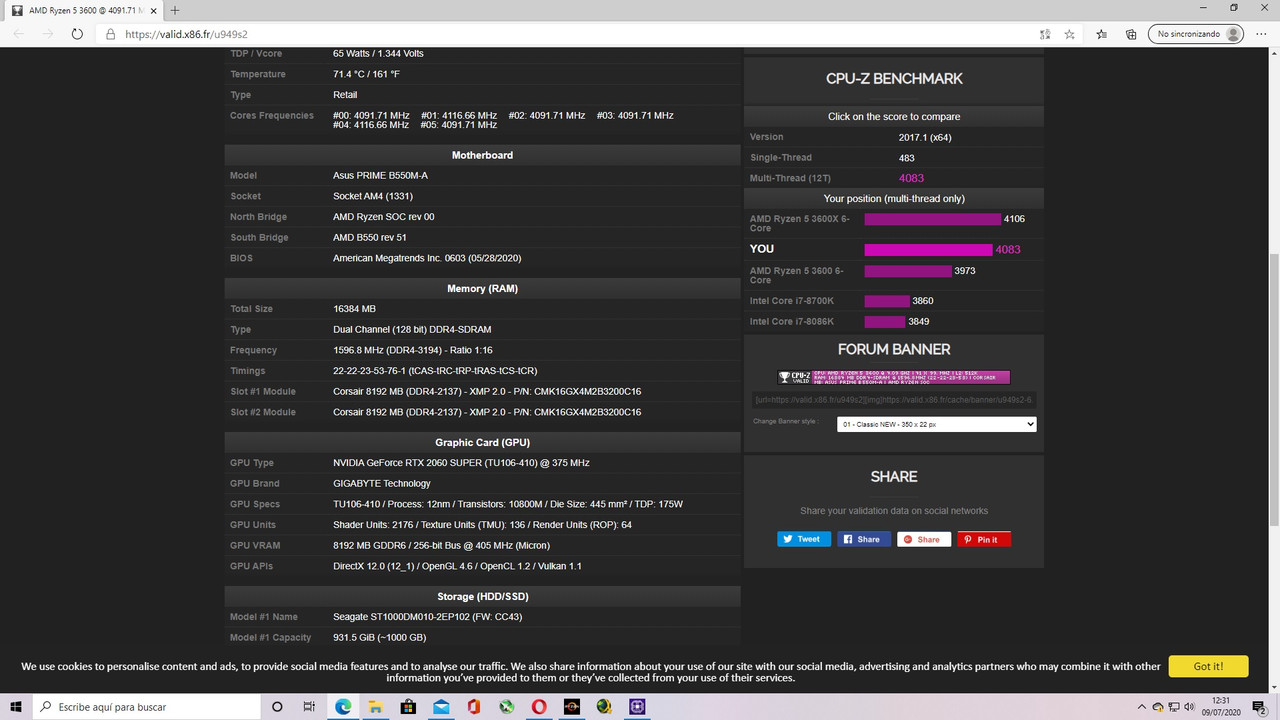Open the Change Banner style dropdown

(936, 424)
